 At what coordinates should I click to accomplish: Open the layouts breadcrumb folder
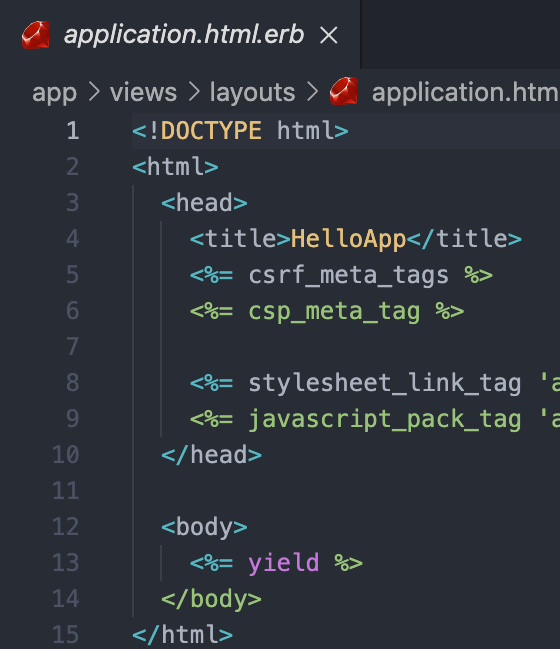[x=252, y=92]
